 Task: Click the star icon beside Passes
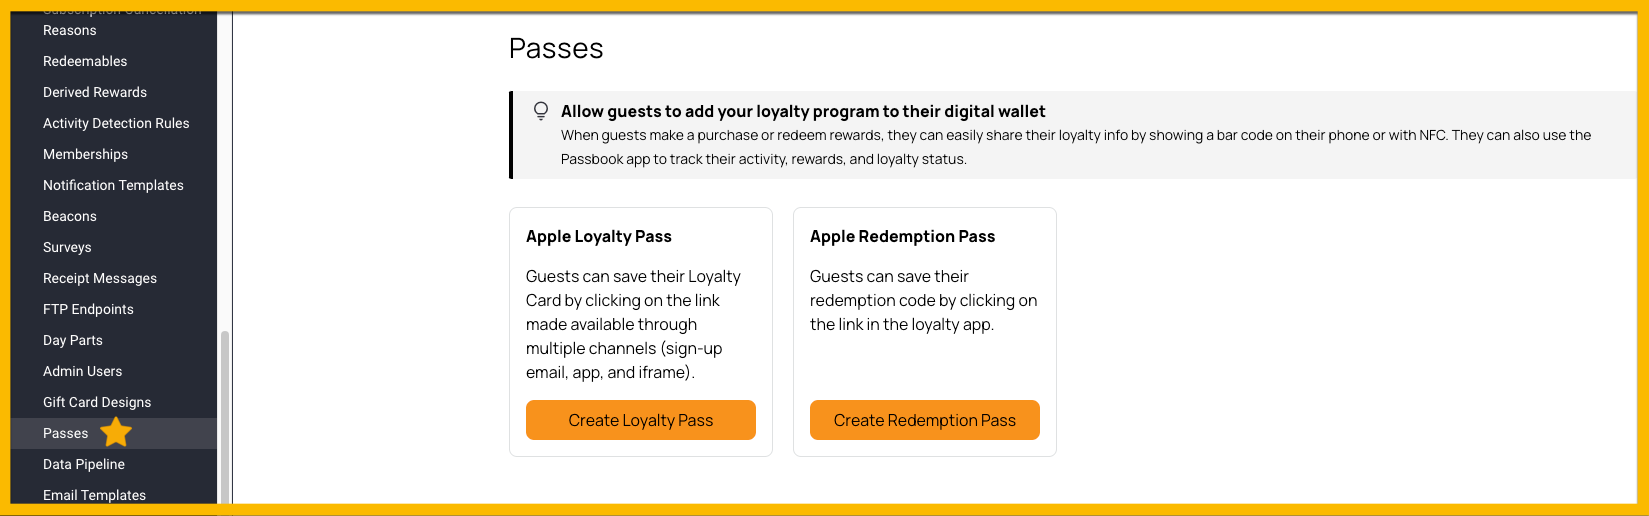tap(116, 432)
